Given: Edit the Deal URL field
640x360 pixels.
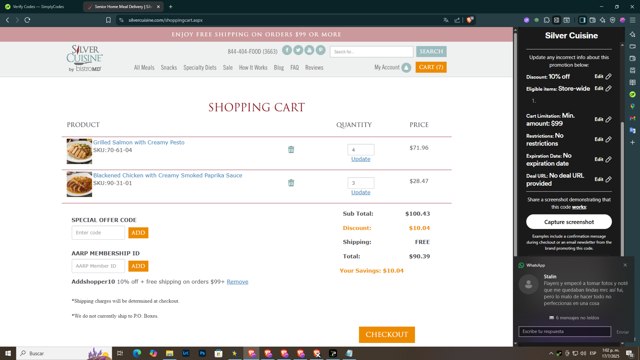Looking at the screenshot, I should point(603,179).
